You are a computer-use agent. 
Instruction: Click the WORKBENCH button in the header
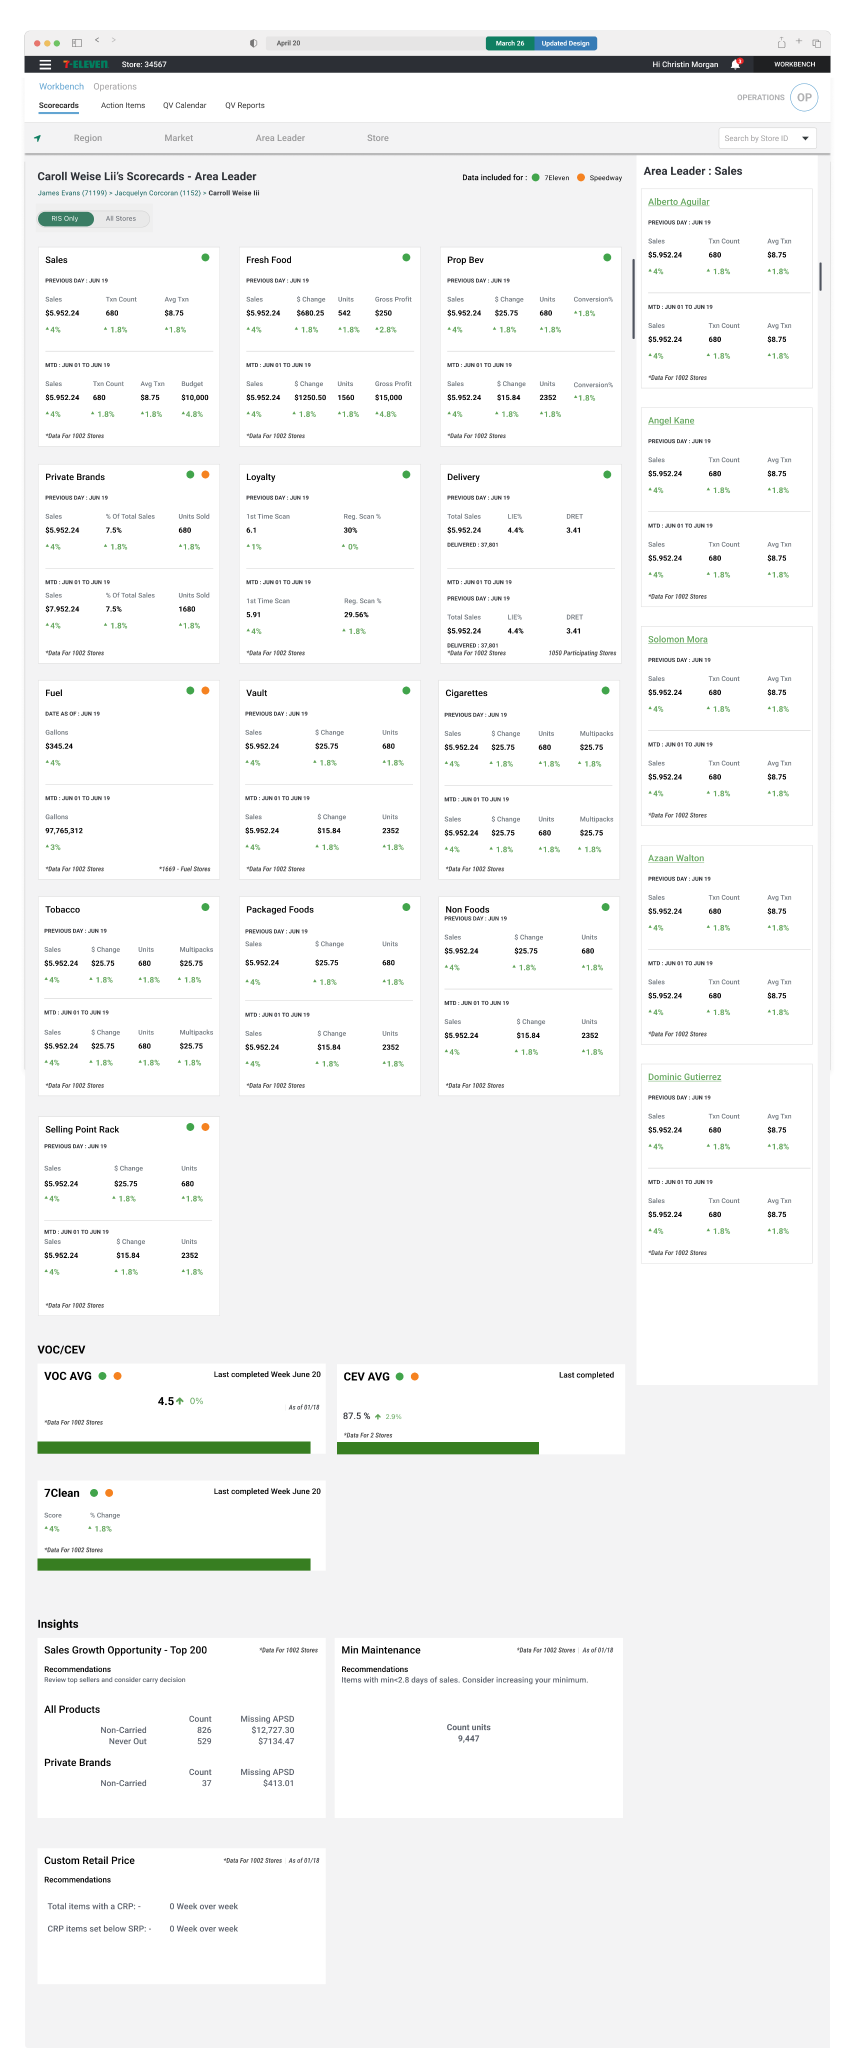tap(795, 64)
